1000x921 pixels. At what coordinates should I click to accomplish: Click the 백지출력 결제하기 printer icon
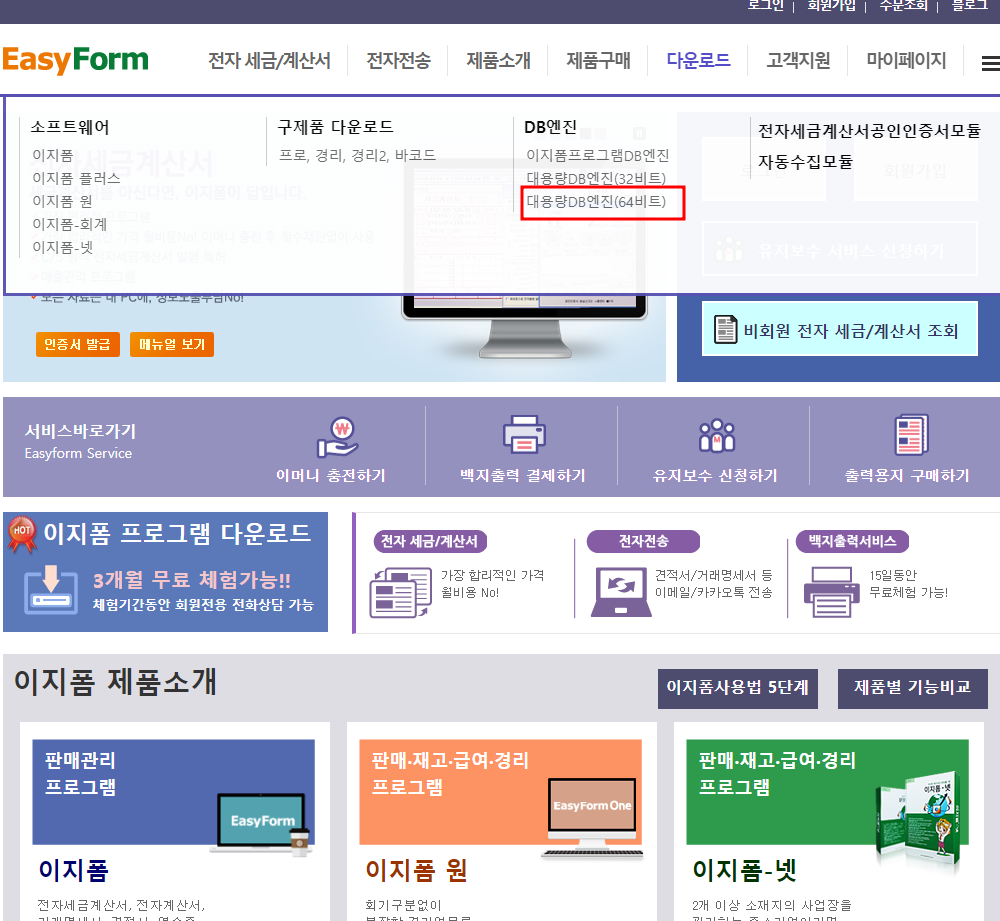tap(524, 434)
